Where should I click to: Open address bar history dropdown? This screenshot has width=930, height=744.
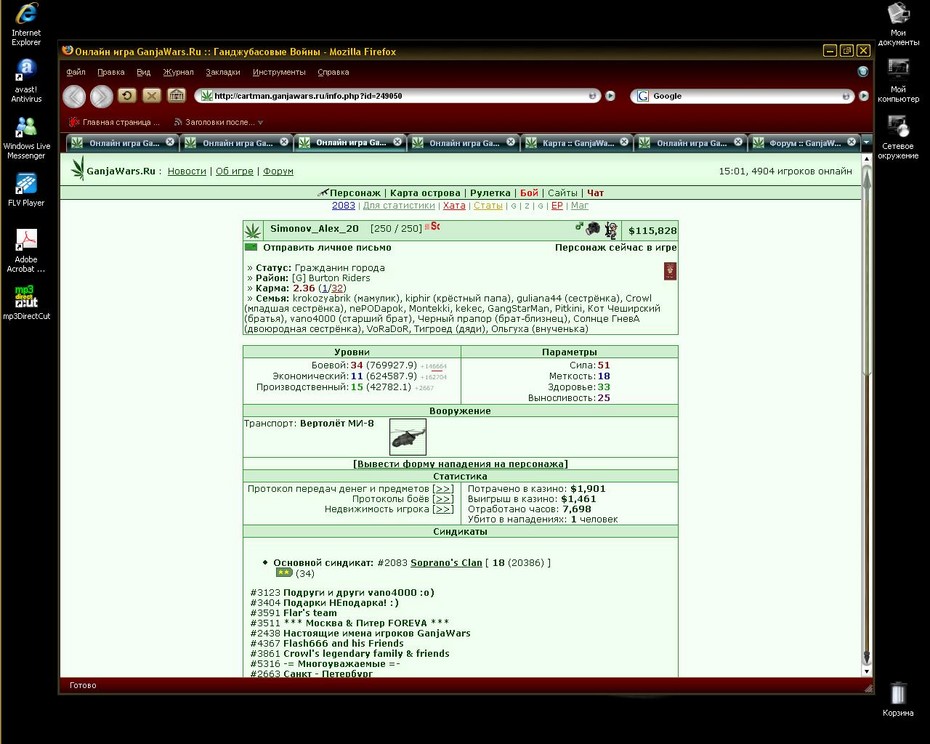coord(593,96)
